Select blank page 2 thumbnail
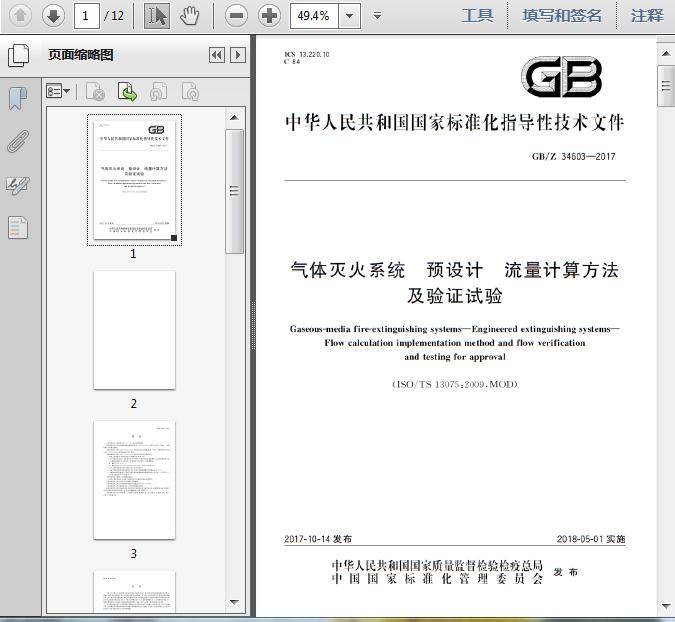 tap(134, 330)
